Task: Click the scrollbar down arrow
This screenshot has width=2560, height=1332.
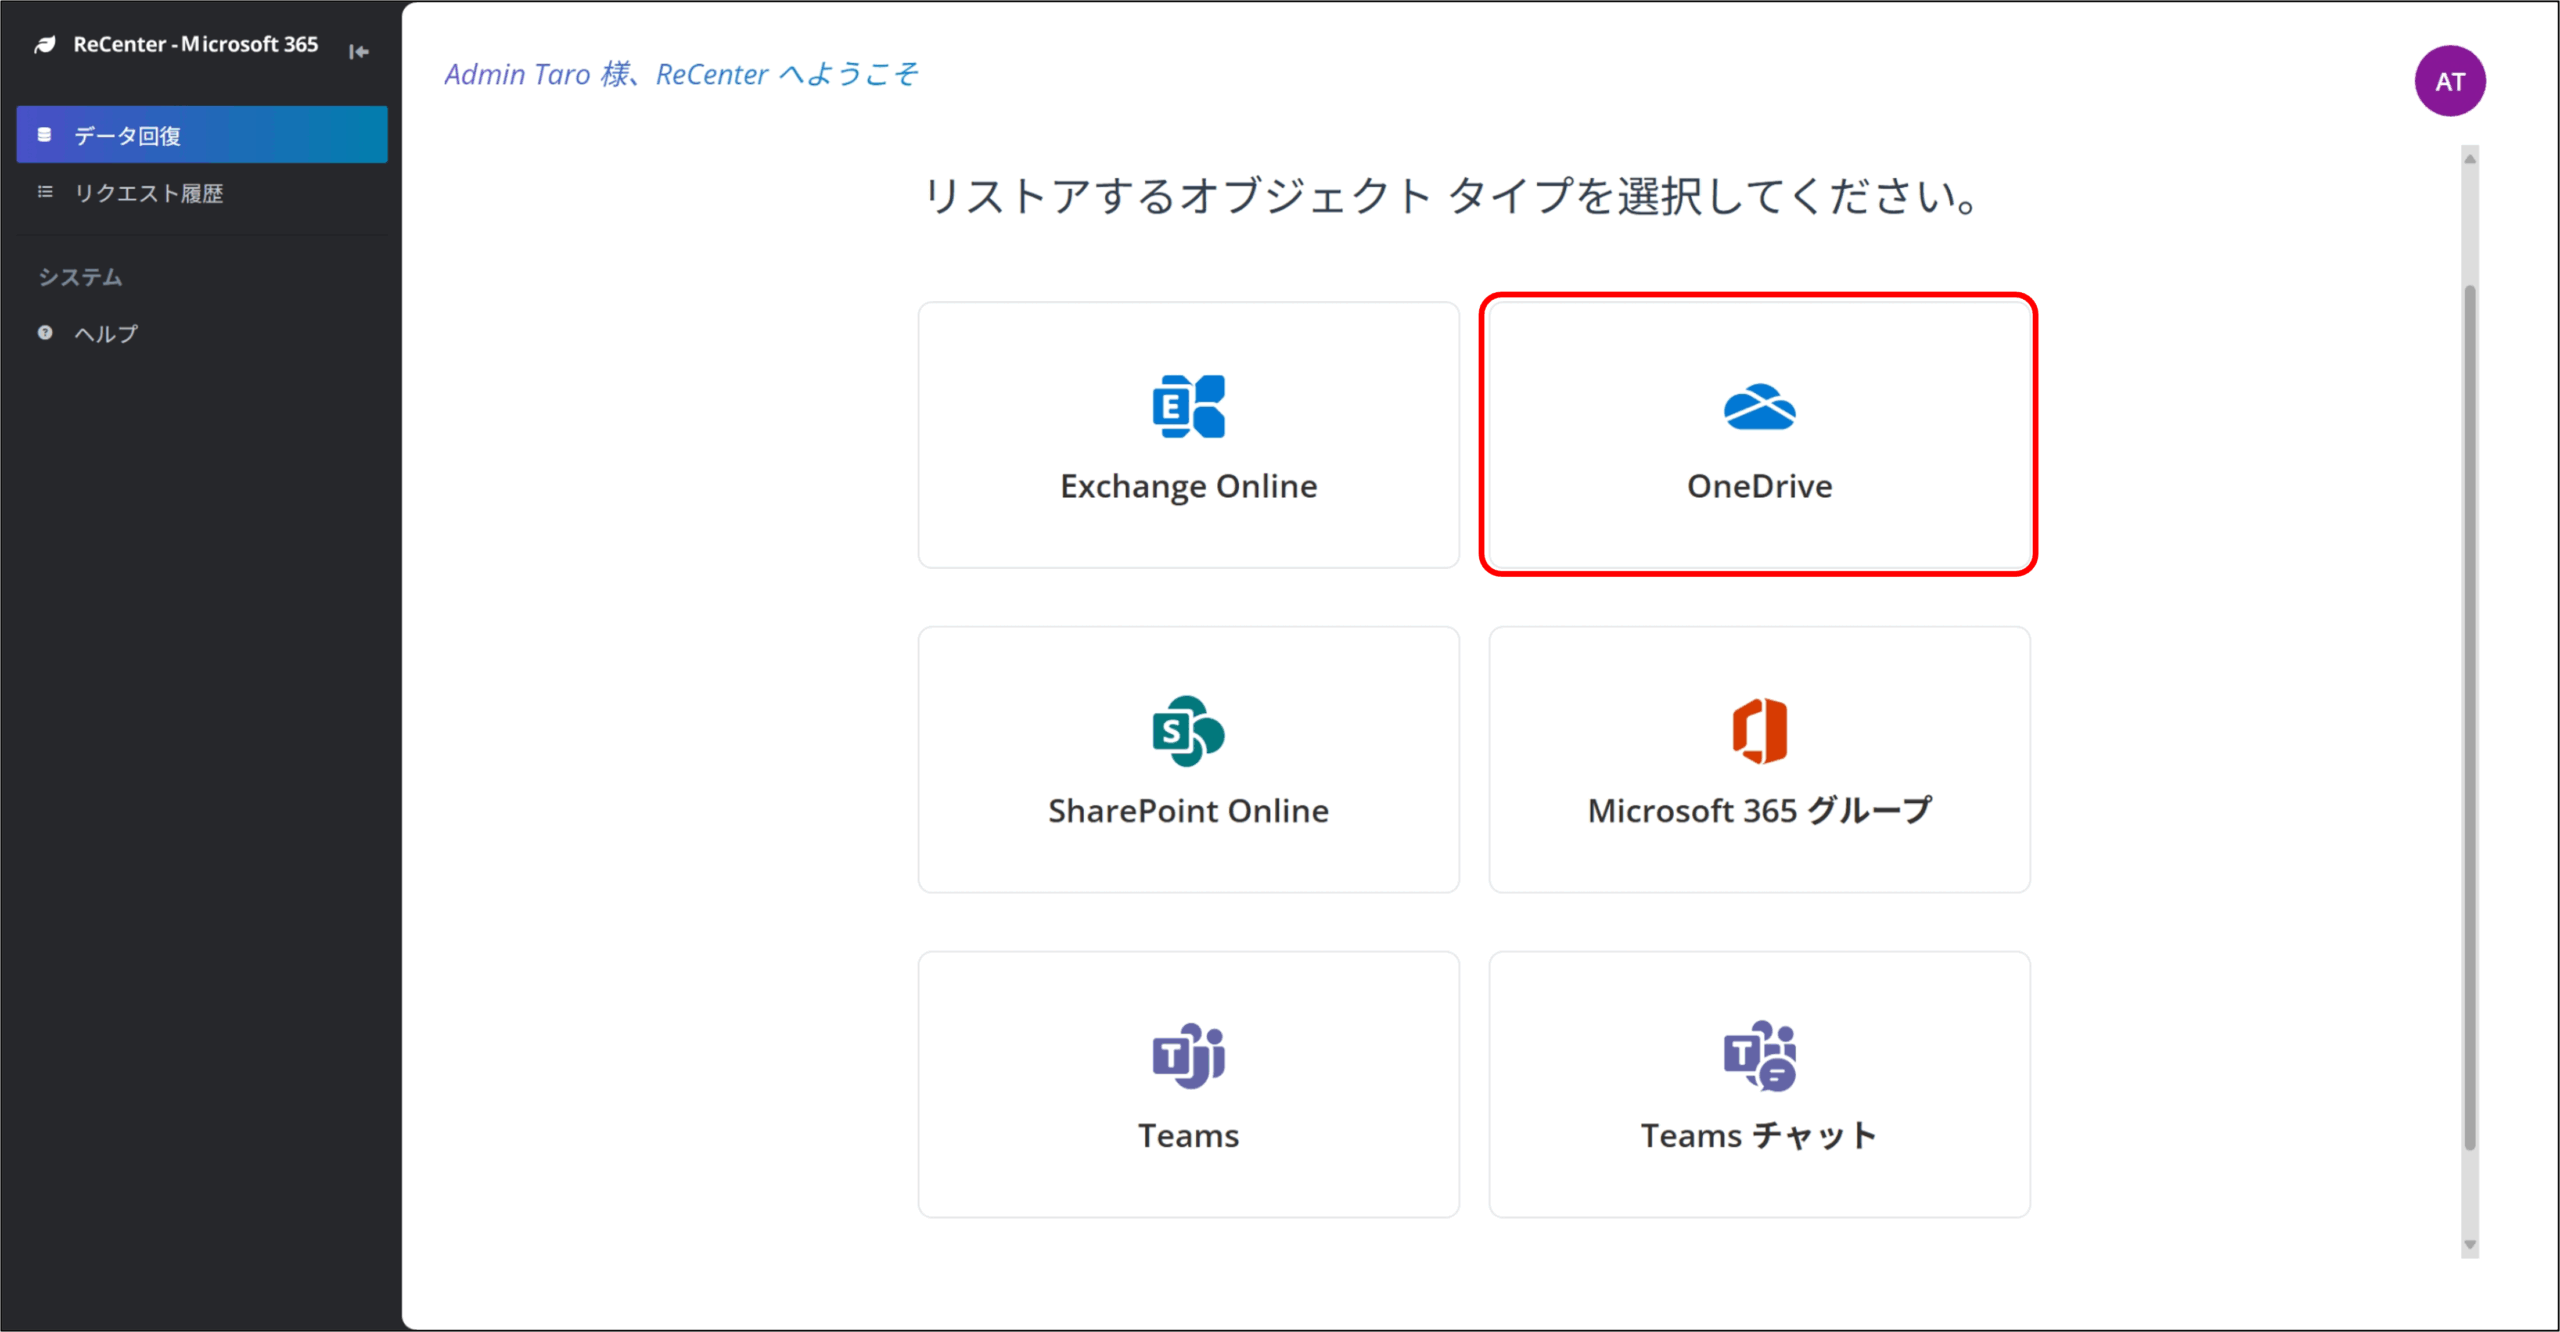Action: coord(2470,1245)
